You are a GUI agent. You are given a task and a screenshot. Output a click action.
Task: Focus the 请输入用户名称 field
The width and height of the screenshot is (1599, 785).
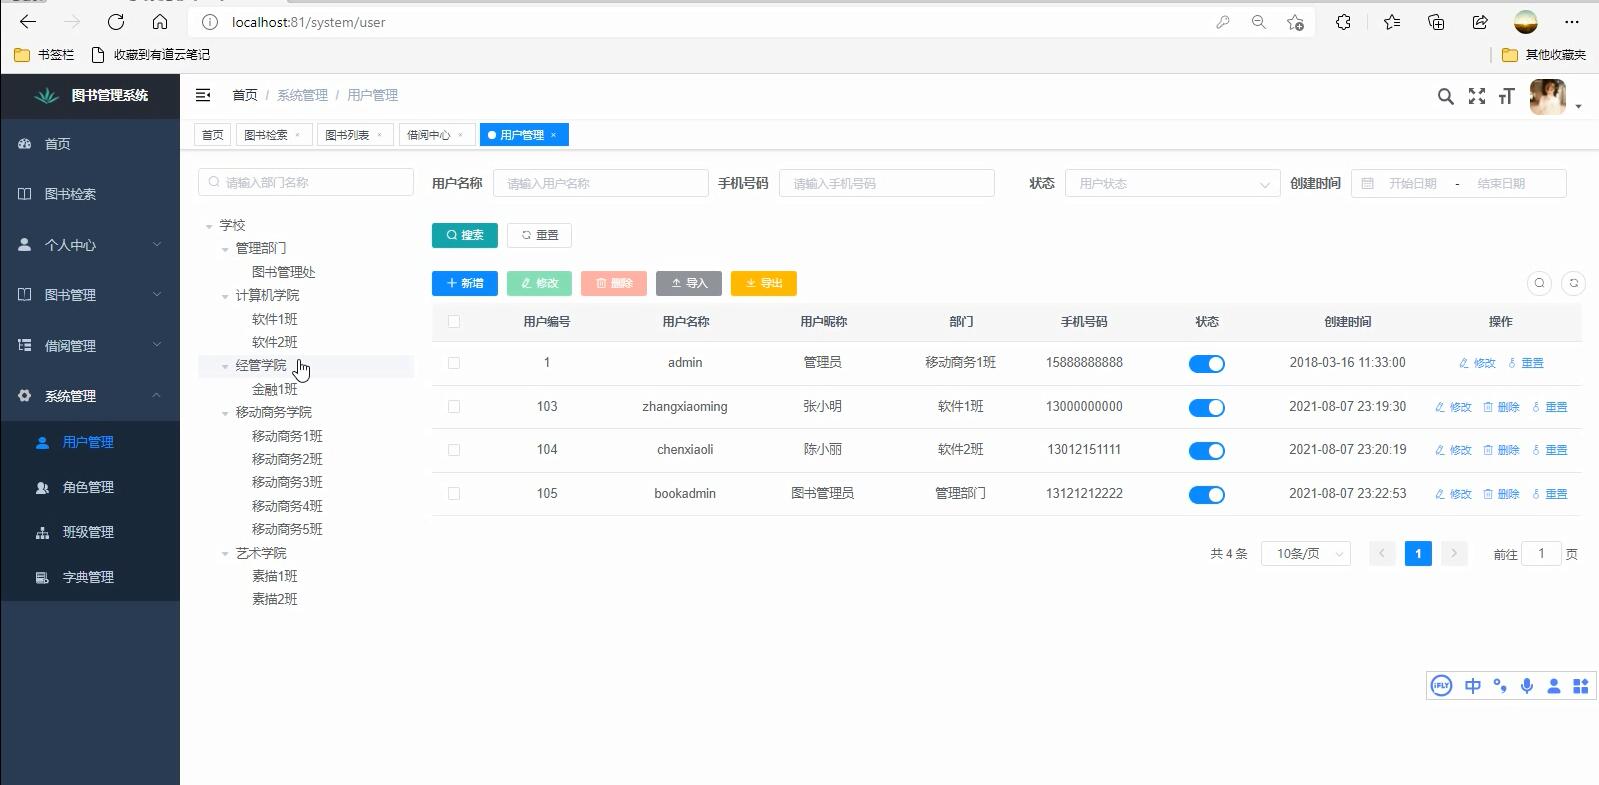pos(601,183)
